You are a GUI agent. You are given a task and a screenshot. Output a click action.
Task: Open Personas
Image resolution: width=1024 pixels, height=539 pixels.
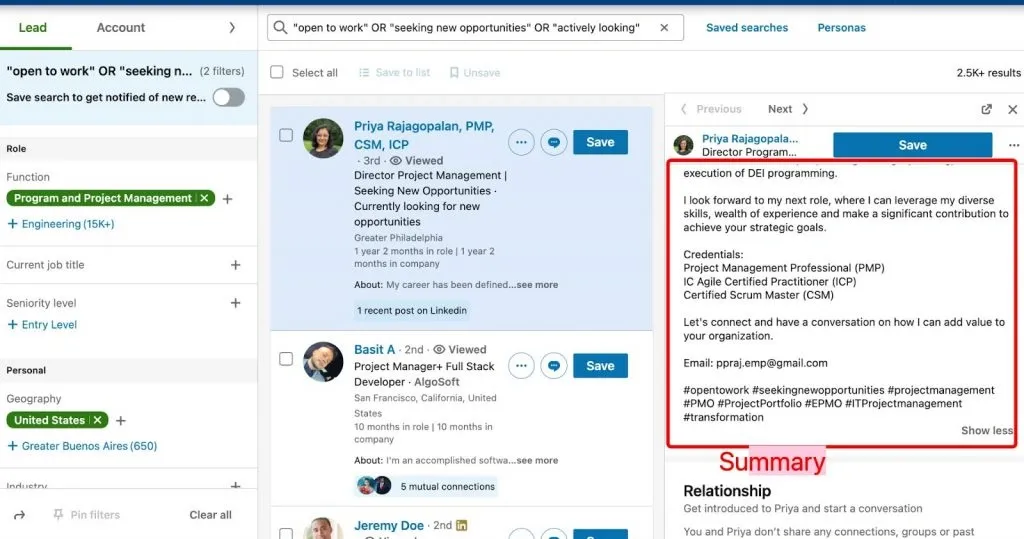click(841, 27)
